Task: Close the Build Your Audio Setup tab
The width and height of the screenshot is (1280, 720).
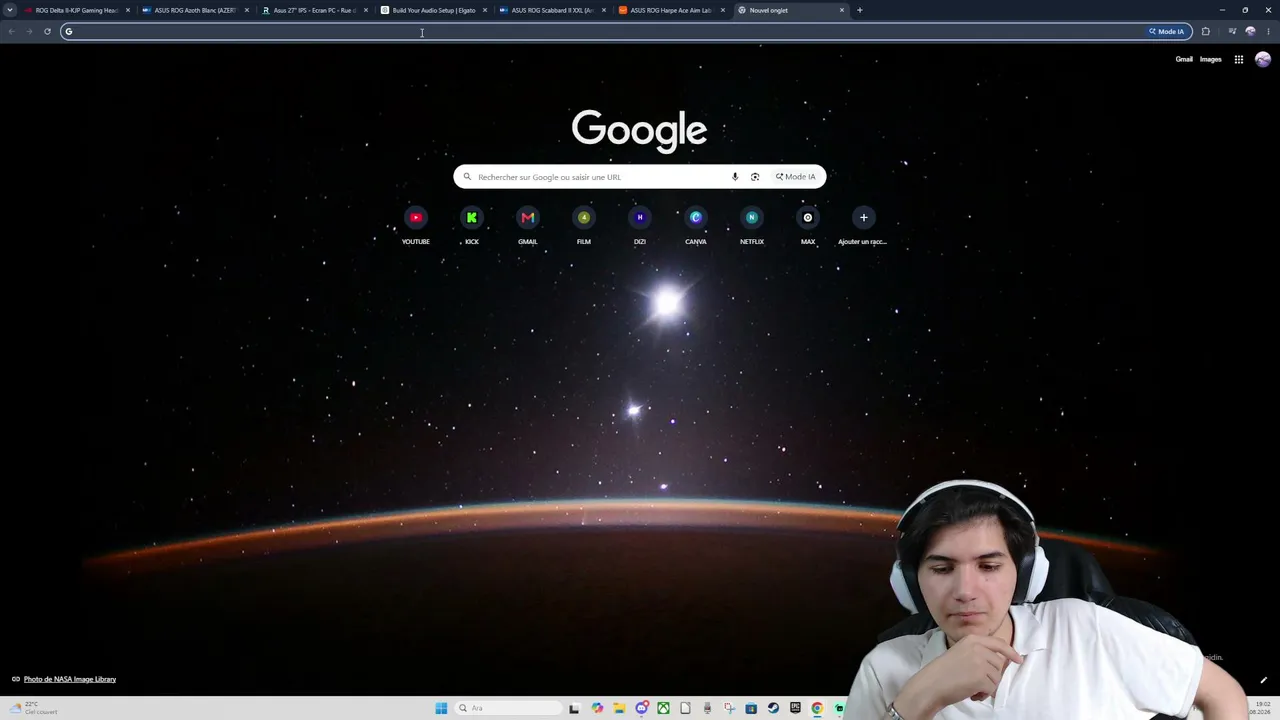Action: tap(485, 10)
